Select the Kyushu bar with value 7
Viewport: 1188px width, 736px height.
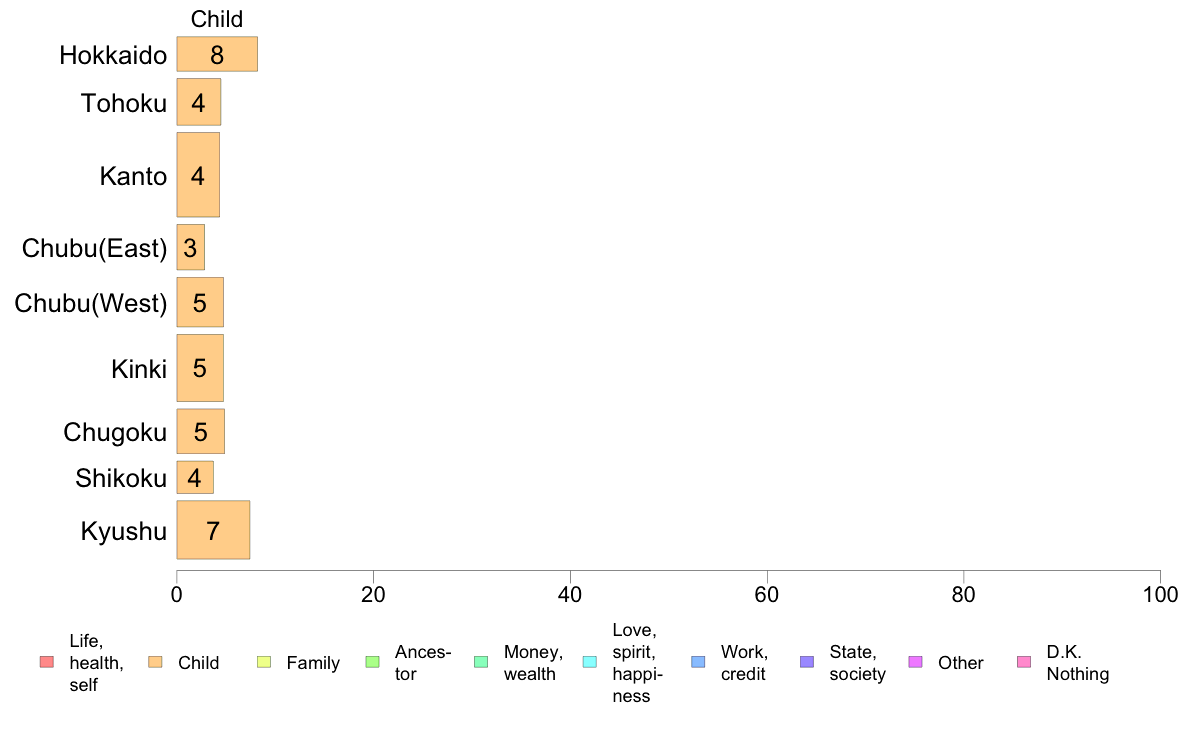(213, 530)
